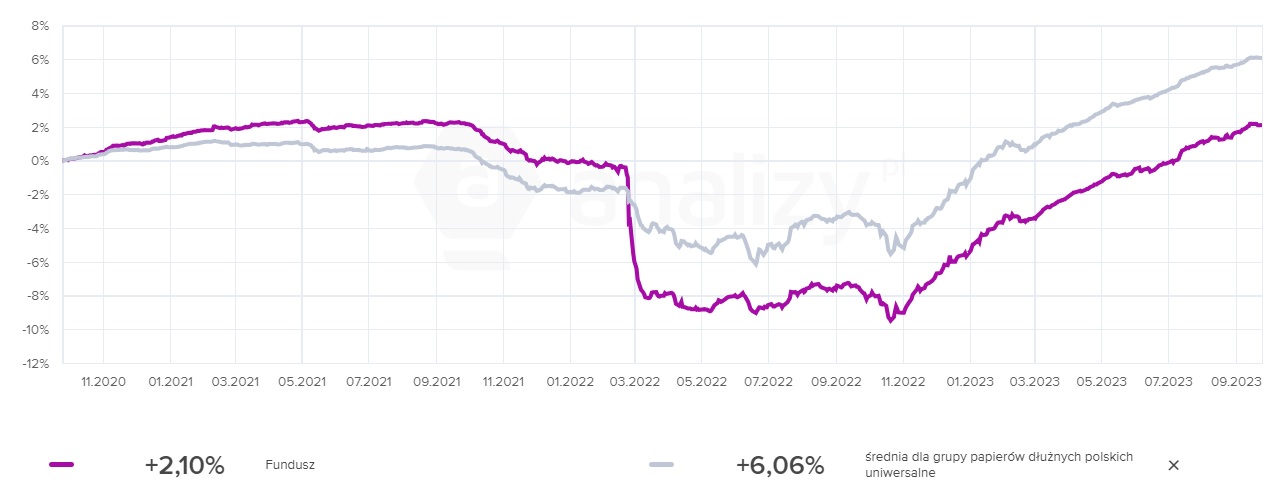Click the 07.2023 date axis label
Screen dimensions: 1285x496
1168,382
